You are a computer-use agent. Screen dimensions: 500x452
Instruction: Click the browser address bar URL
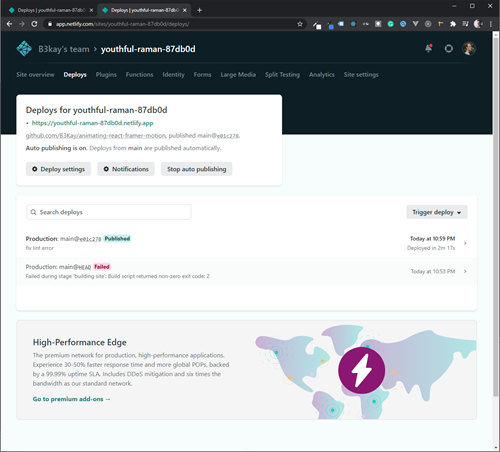point(123,24)
